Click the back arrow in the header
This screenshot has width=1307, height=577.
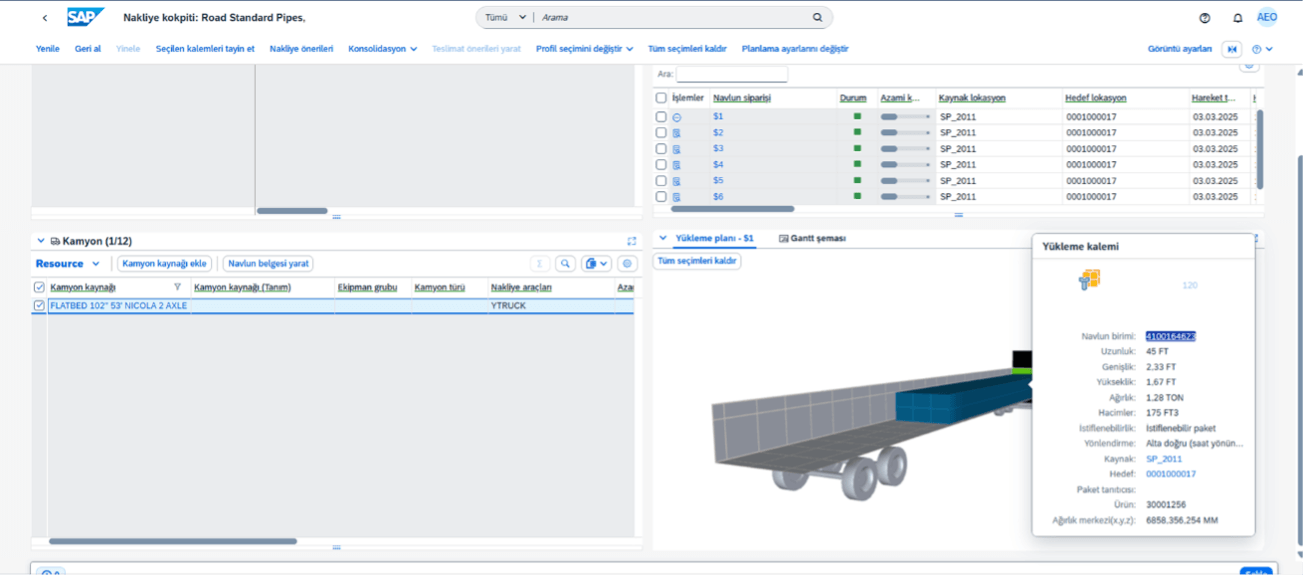pyautogui.click(x=45, y=18)
